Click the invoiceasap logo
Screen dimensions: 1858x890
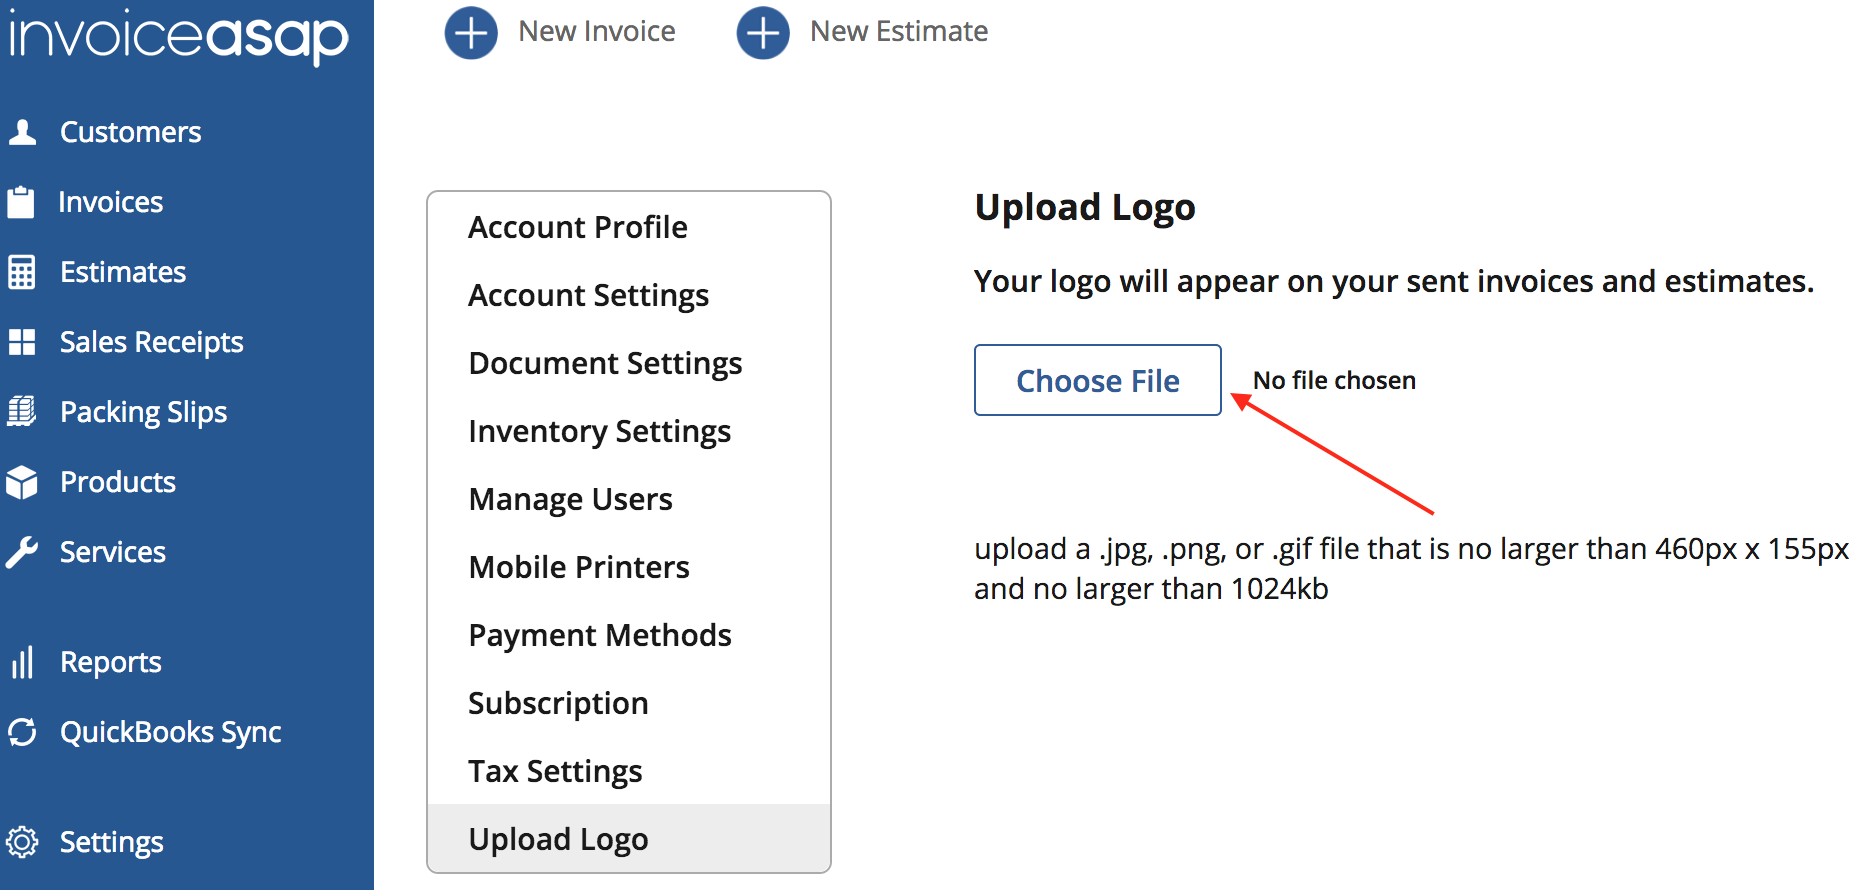click(178, 36)
